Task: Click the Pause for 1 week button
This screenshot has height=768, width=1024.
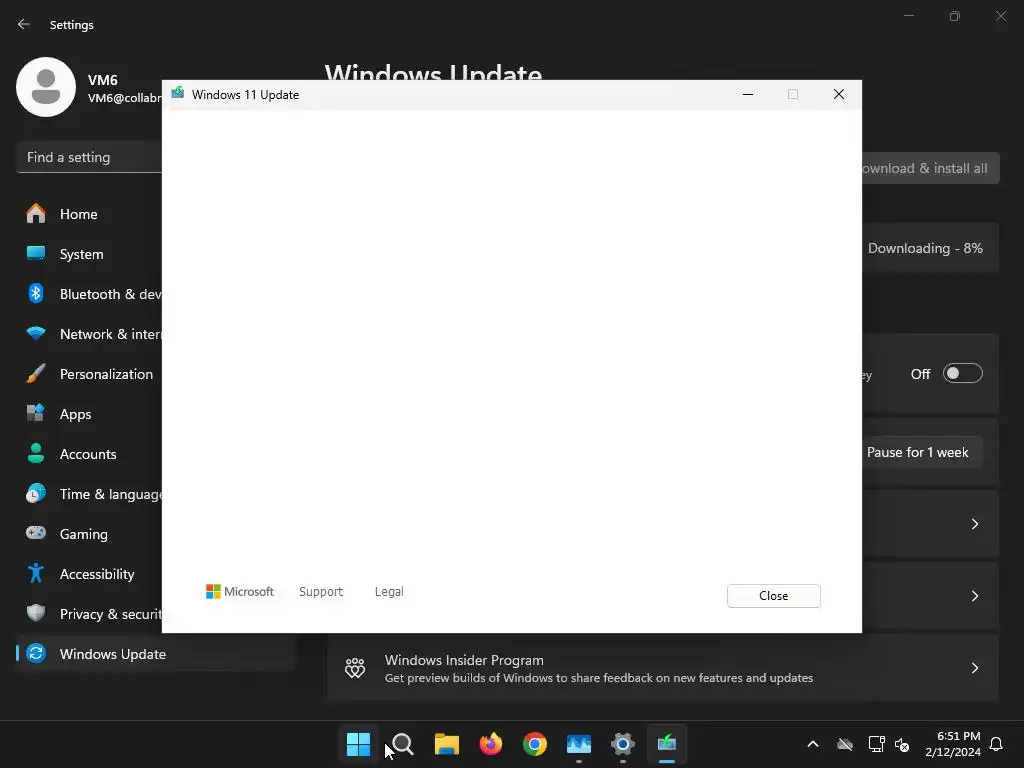Action: (x=921, y=453)
